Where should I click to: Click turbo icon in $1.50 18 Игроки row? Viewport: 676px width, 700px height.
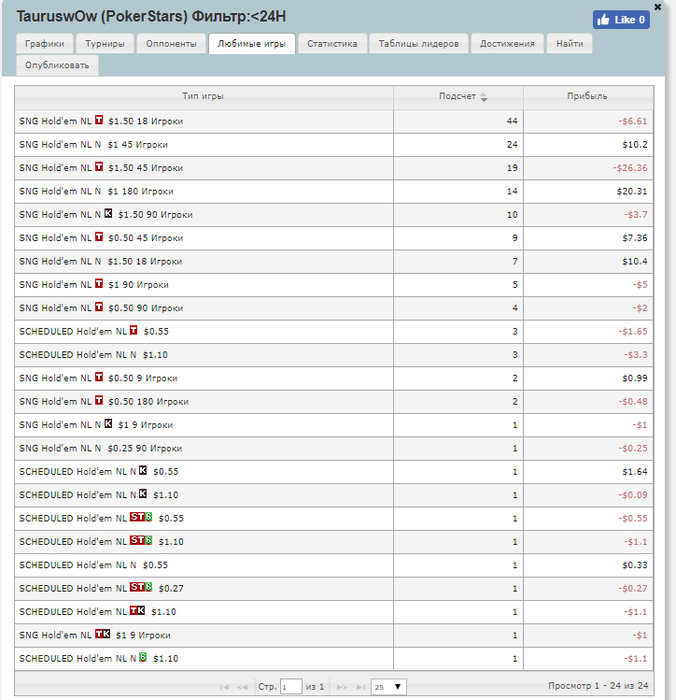[x=99, y=120]
